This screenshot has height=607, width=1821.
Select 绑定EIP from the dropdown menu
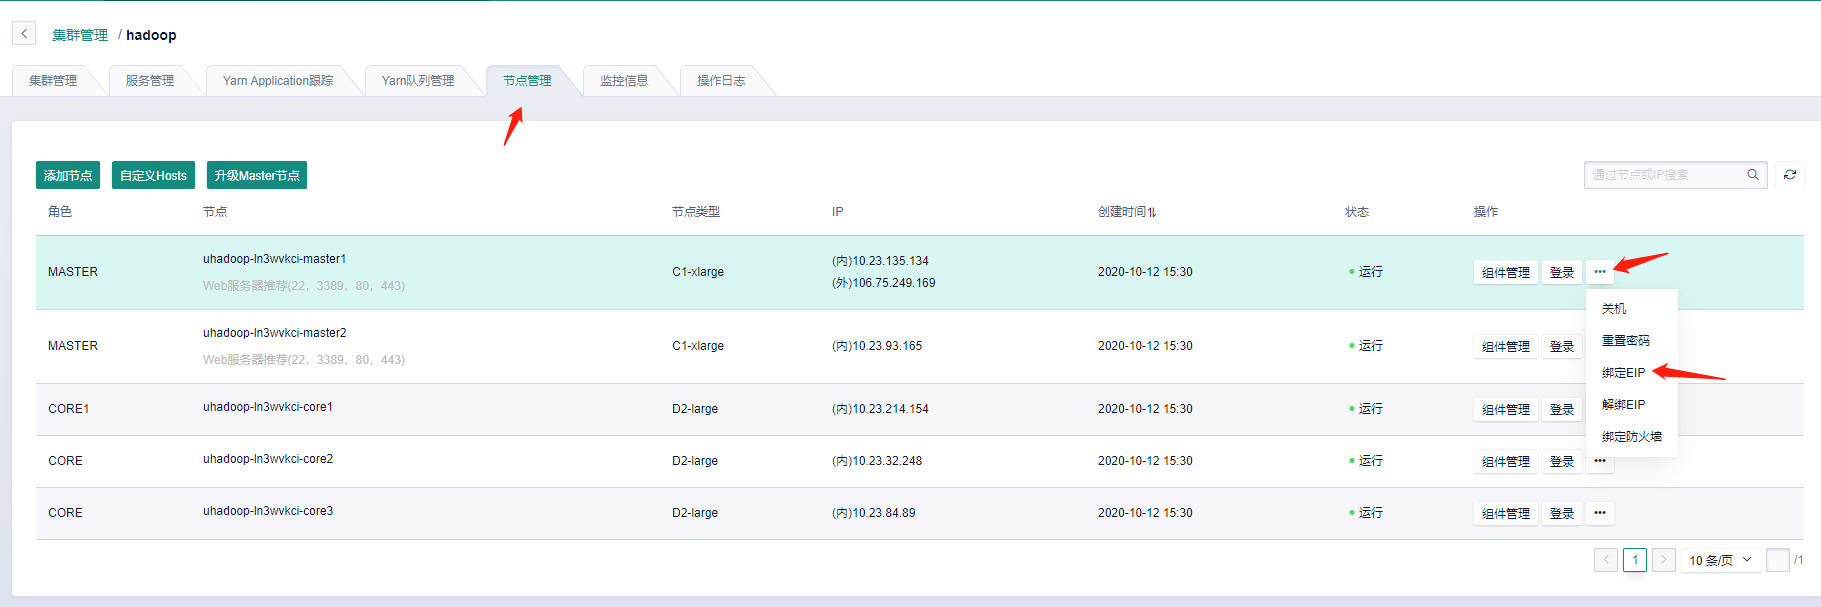tap(1623, 373)
